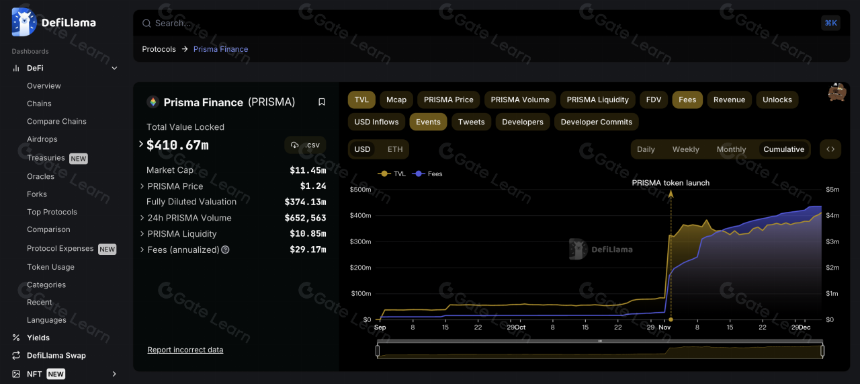860x384 pixels.
Task: Expand the PRISMA Liquidity row
Action: tap(142, 234)
